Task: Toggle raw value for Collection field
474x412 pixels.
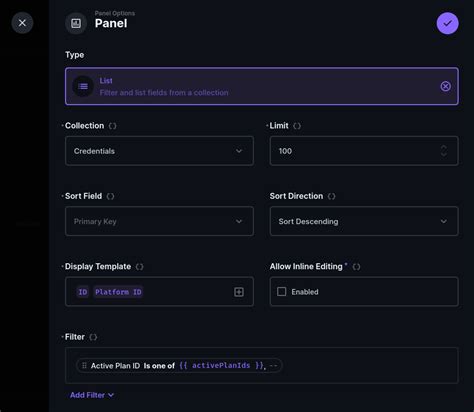Action: tap(113, 126)
